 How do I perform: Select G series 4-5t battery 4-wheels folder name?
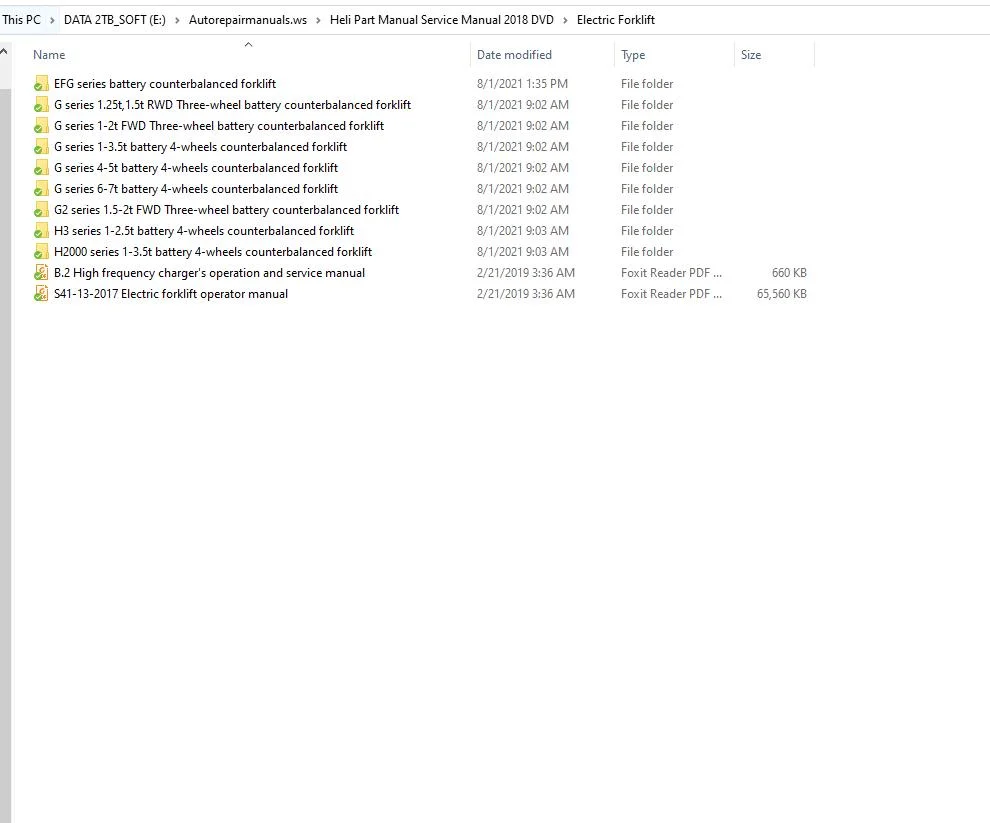[x=196, y=168]
